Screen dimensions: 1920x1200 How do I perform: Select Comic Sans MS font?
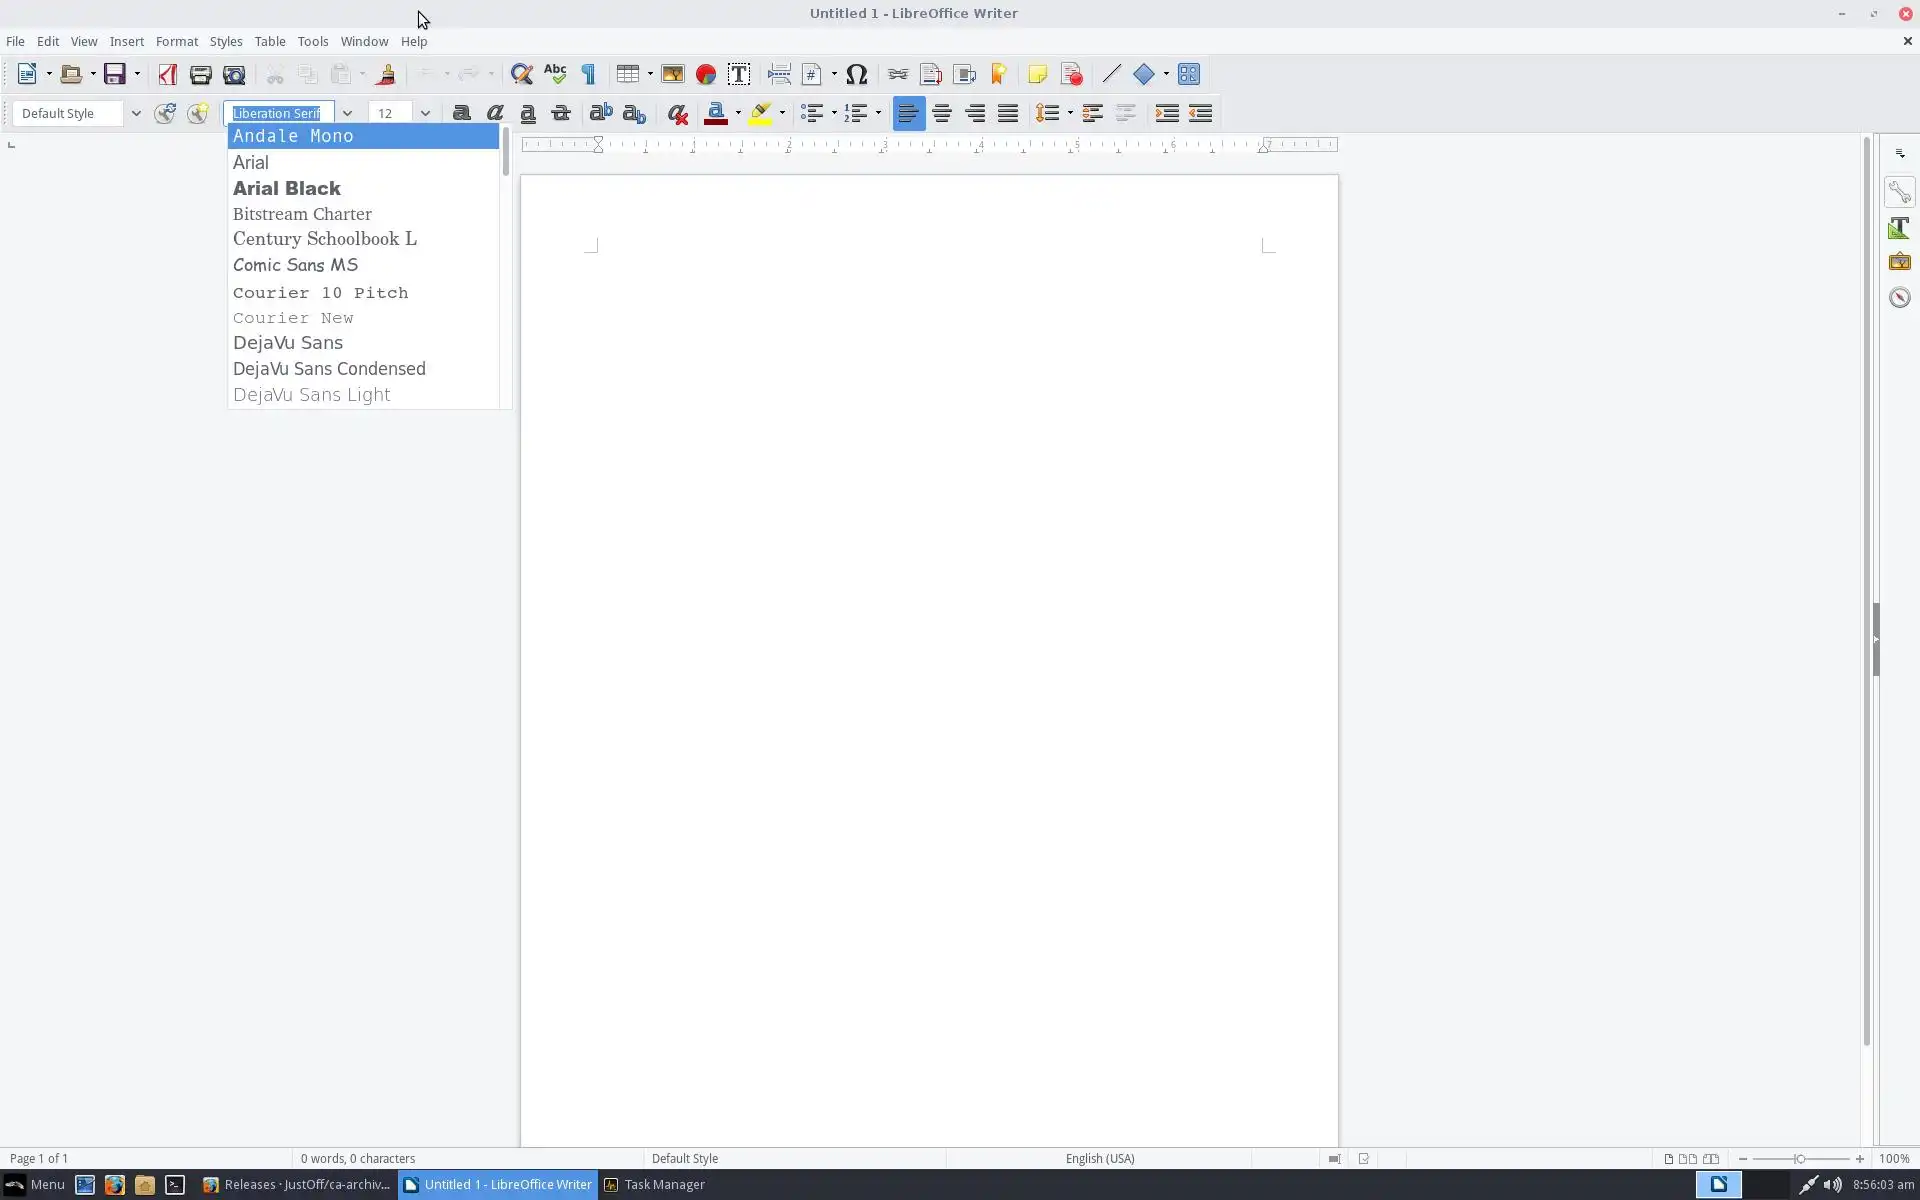click(x=295, y=265)
